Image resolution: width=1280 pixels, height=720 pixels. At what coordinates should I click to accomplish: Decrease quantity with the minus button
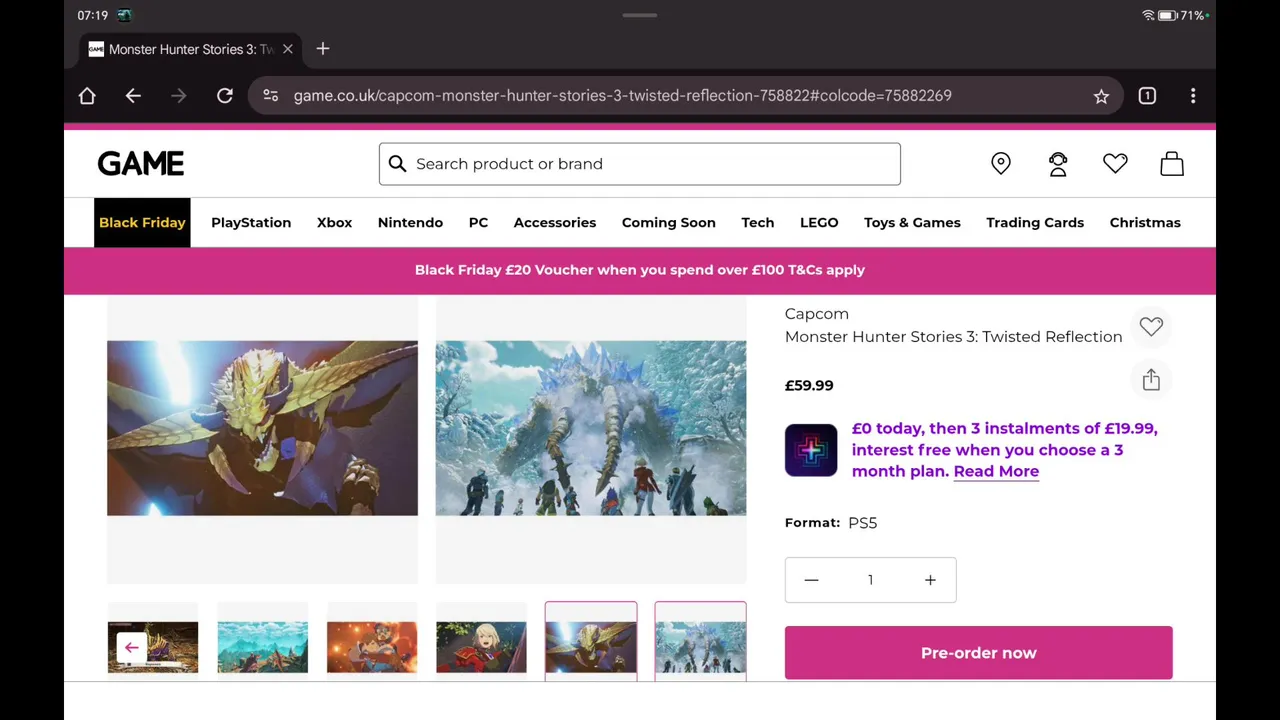[x=811, y=580]
